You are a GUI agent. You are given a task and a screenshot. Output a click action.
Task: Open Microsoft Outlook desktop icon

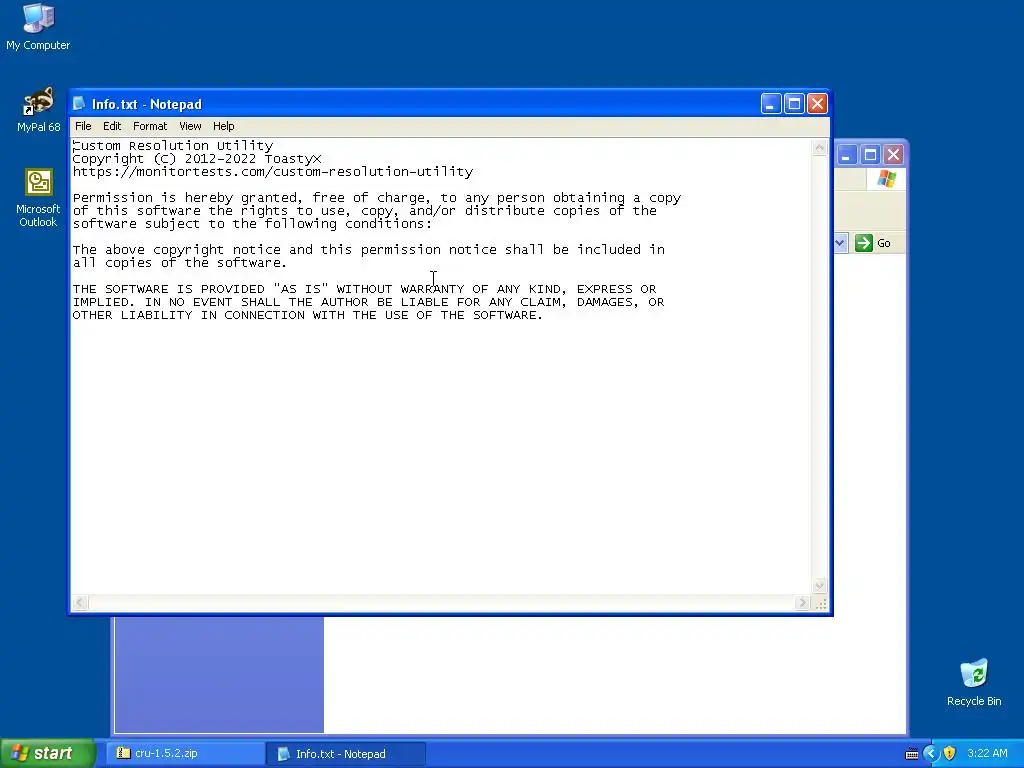(38, 198)
